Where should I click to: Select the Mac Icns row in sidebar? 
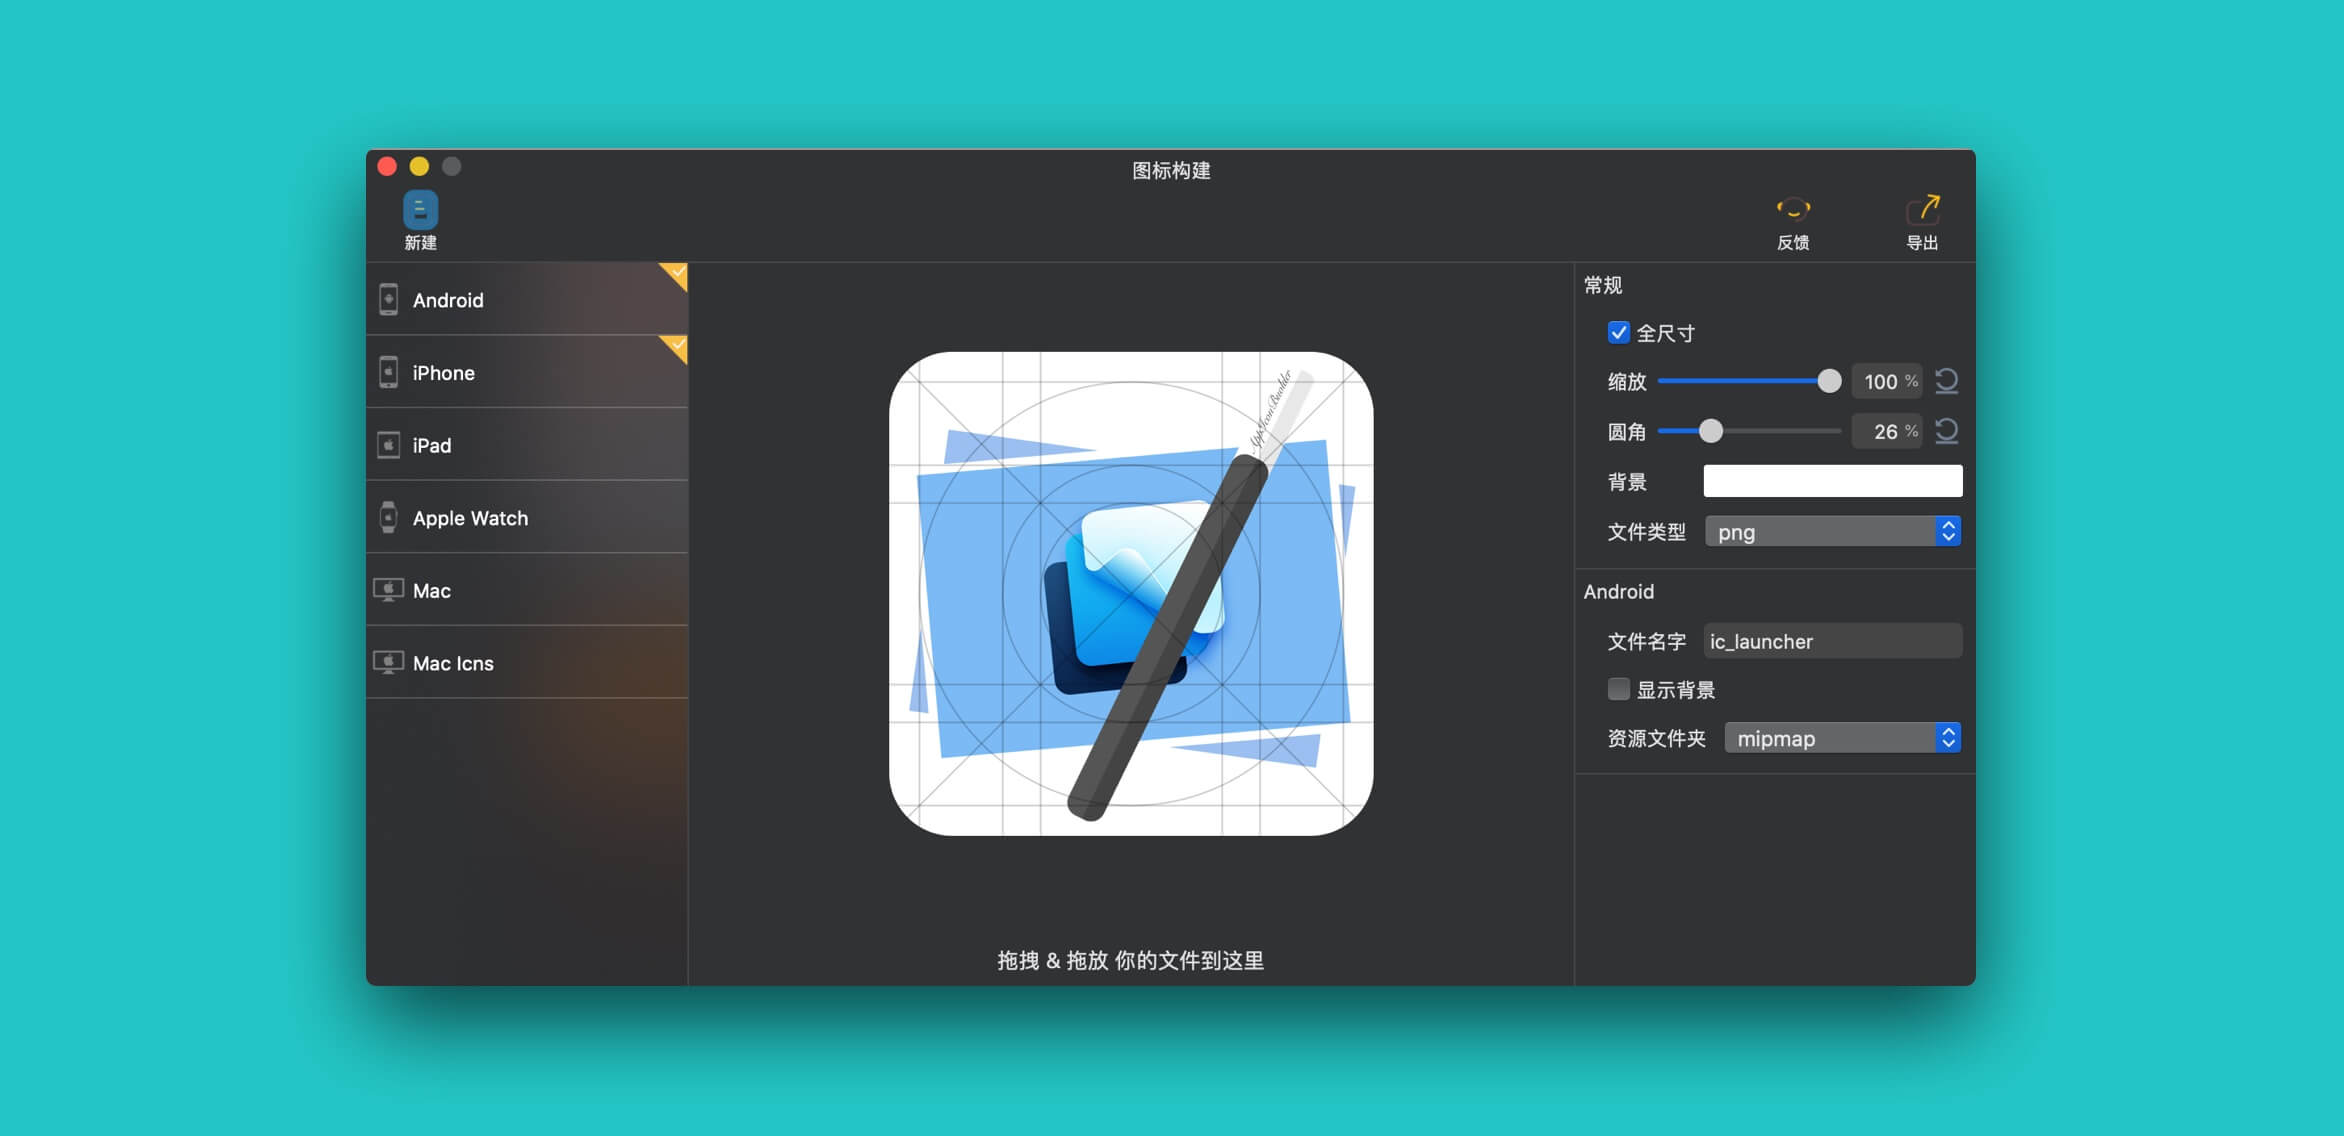pyautogui.click(x=527, y=663)
